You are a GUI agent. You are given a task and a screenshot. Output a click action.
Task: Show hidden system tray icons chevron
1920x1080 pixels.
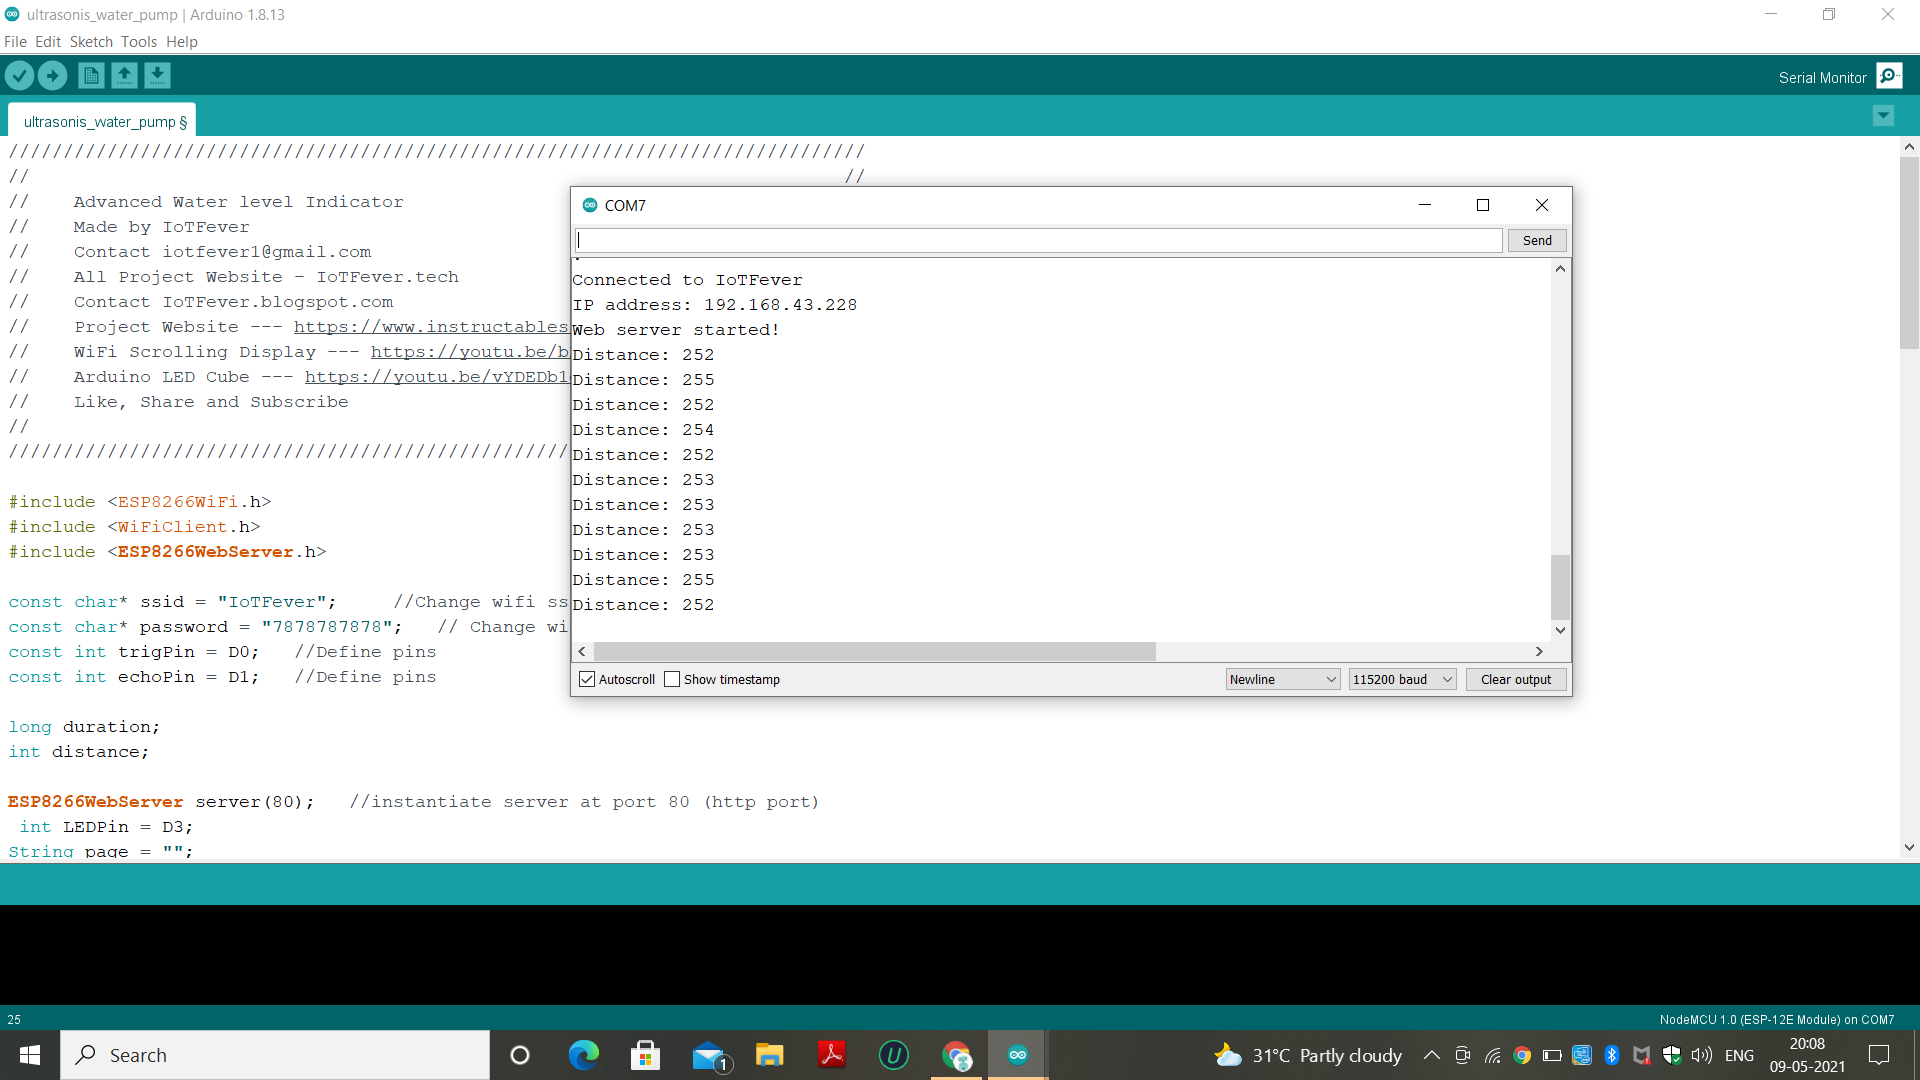[1431, 1055]
